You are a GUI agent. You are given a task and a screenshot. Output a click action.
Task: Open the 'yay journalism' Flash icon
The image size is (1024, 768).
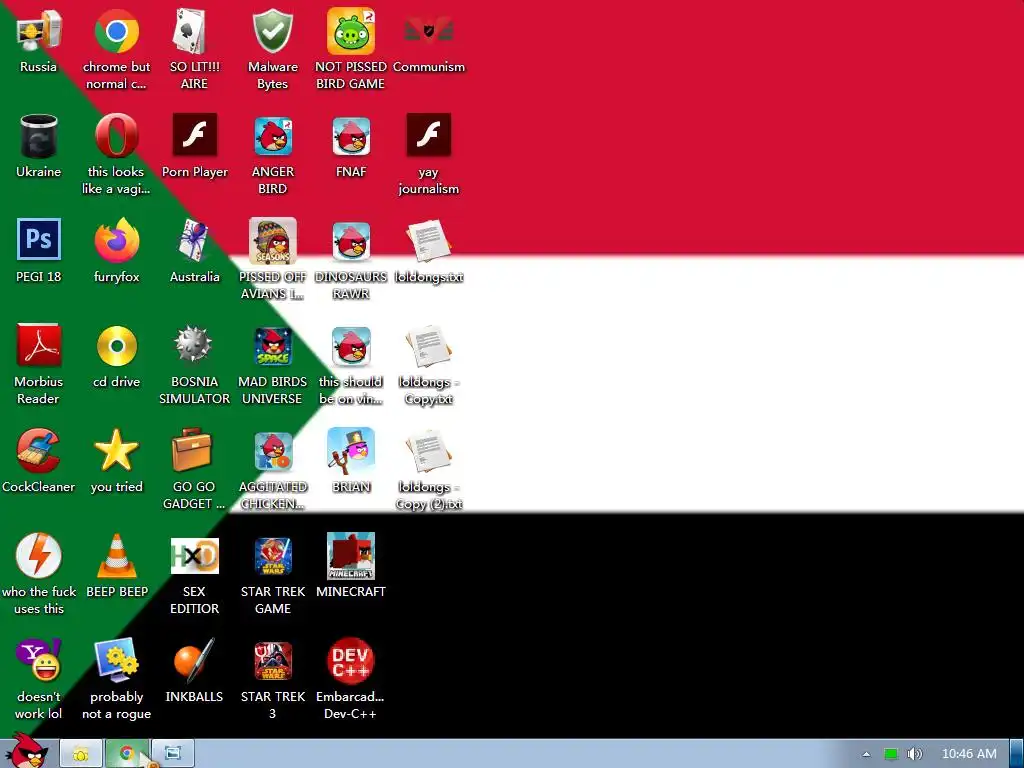pos(428,135)
